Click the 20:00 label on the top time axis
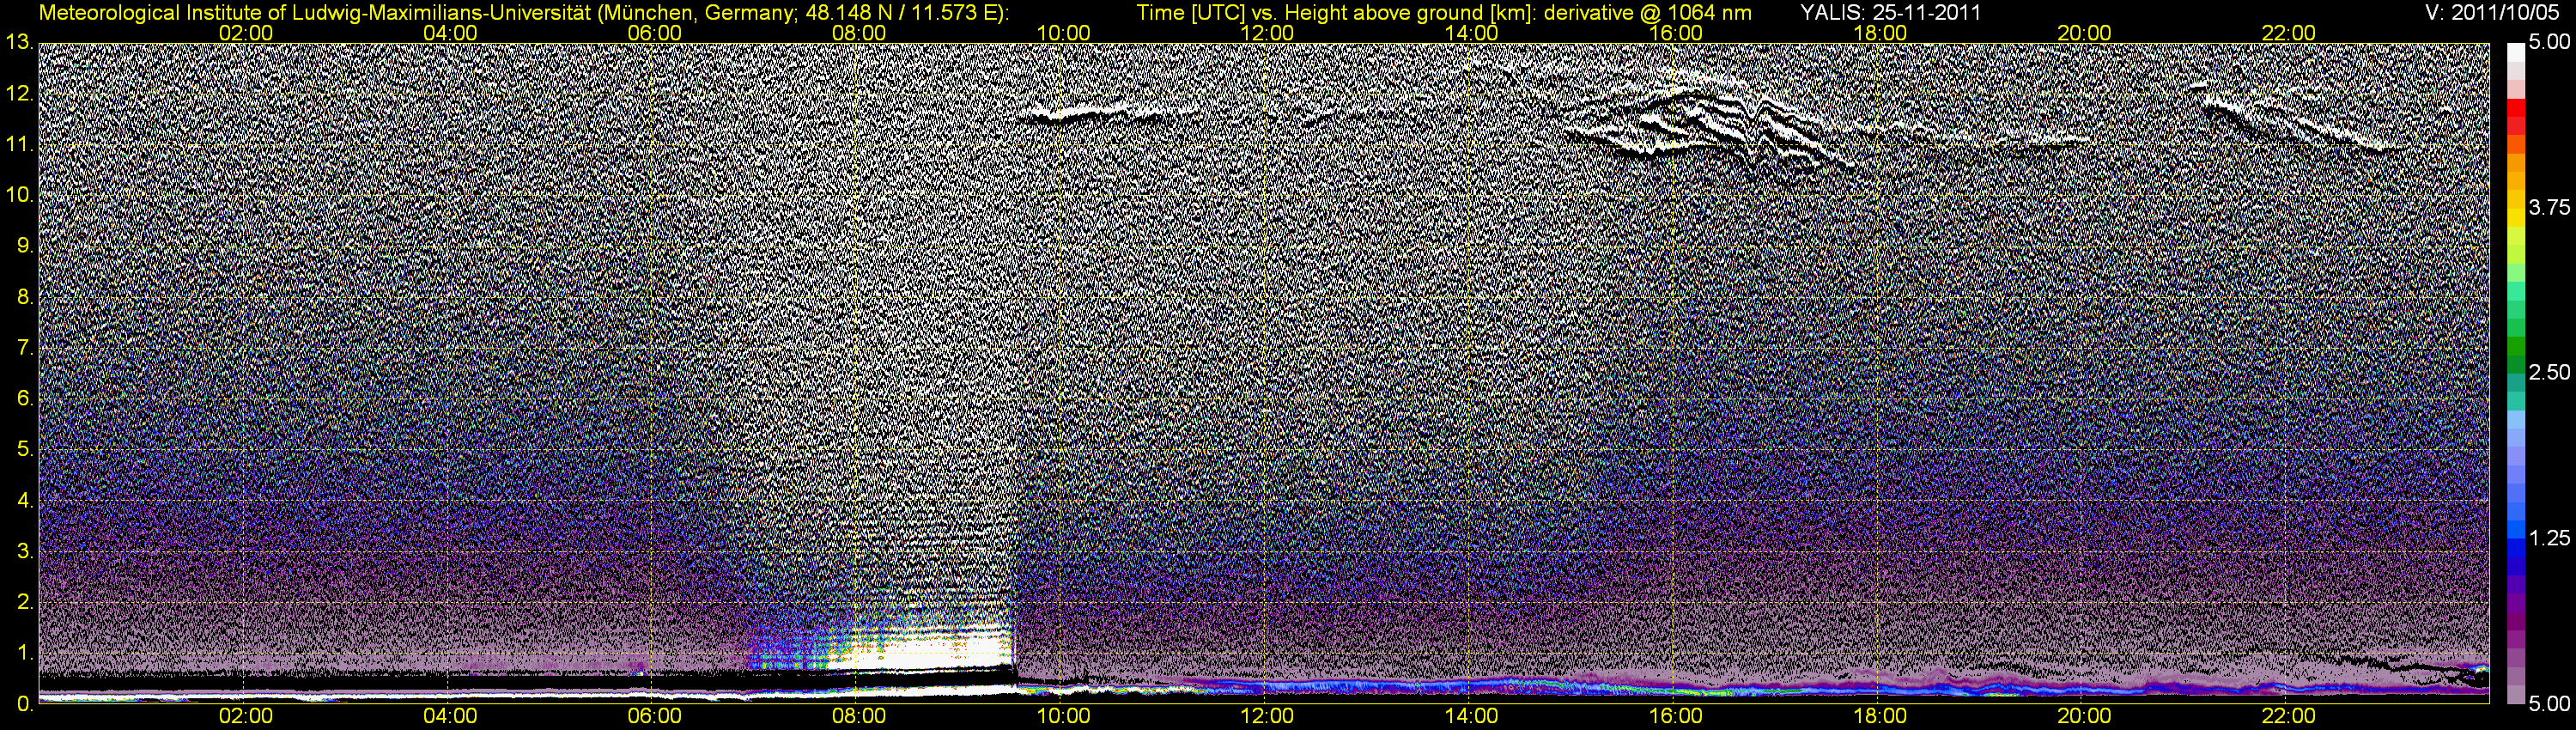Viewport: 2576px width, 730px height. (2084, 33)
